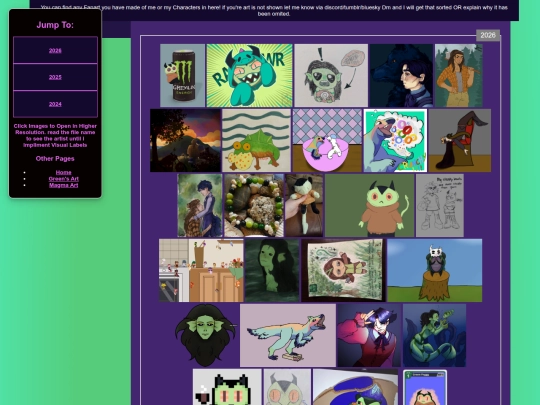
Task: Open the green-faced character in brown sweater image
Action: [x=370, y=205]
